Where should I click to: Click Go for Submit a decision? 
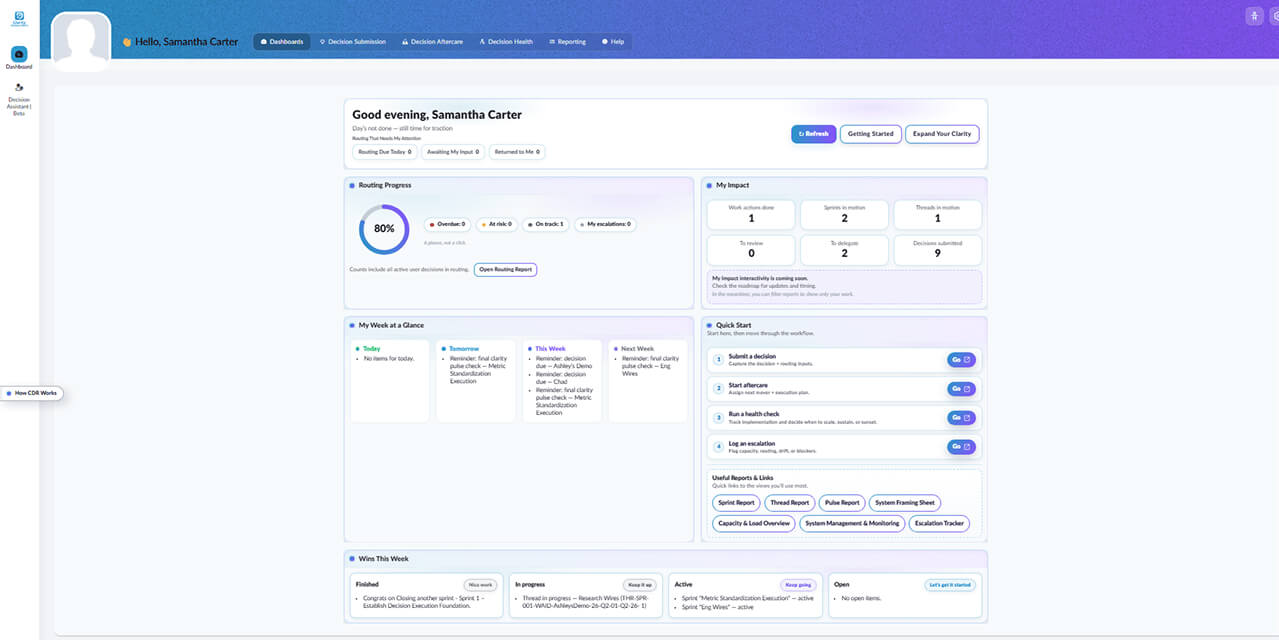(x=961, y=359)
